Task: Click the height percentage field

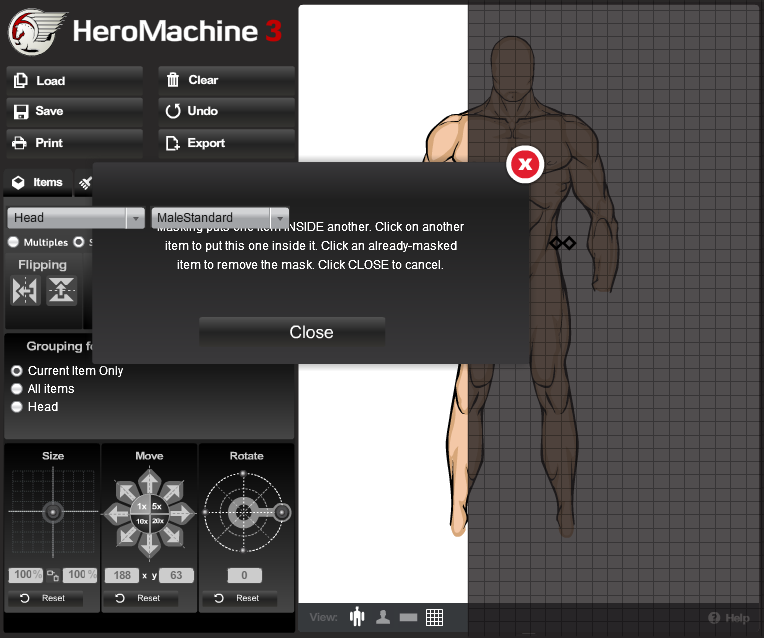Action: click(80, 575)
